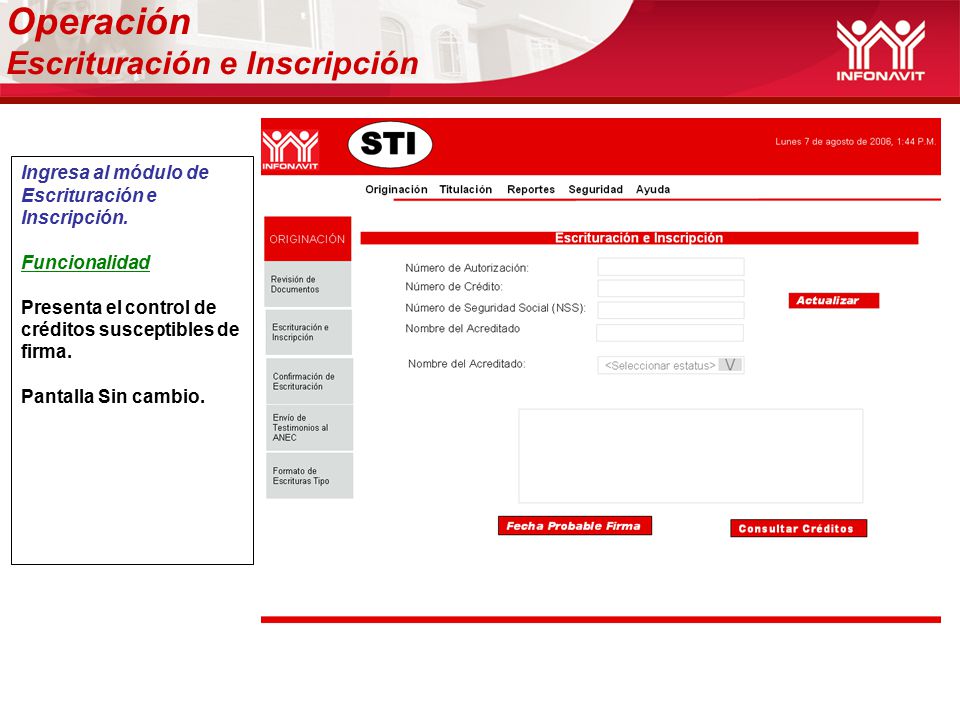Viewport: 960px width, 720px height.
Task: Open Escrituración e Inscripción in sidebar
Action: click(x=309, y=332)
